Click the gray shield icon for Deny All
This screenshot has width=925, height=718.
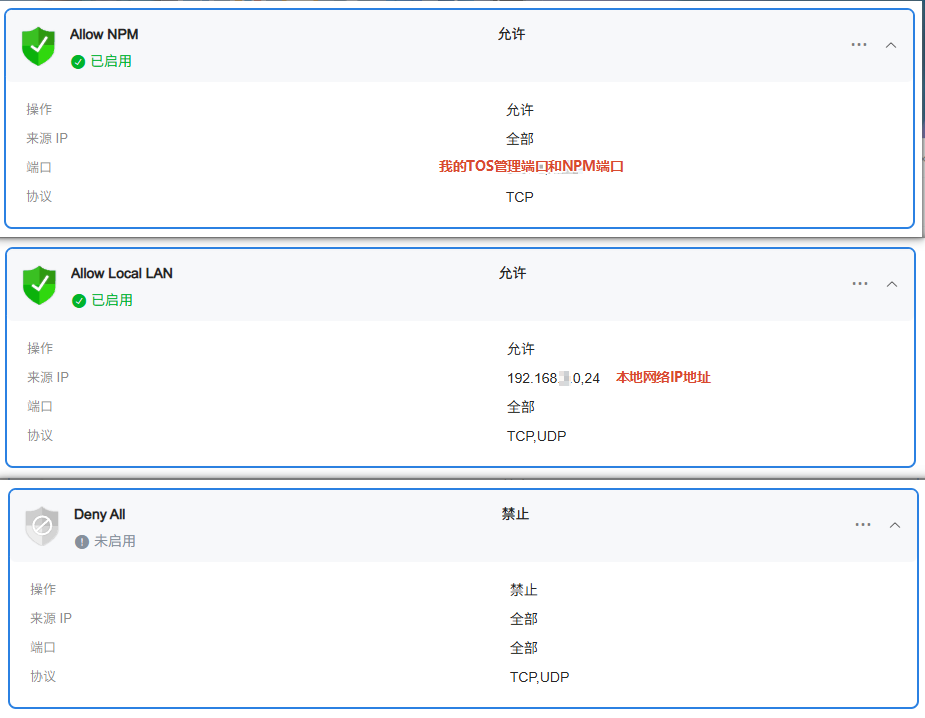[x=42, y=526]
